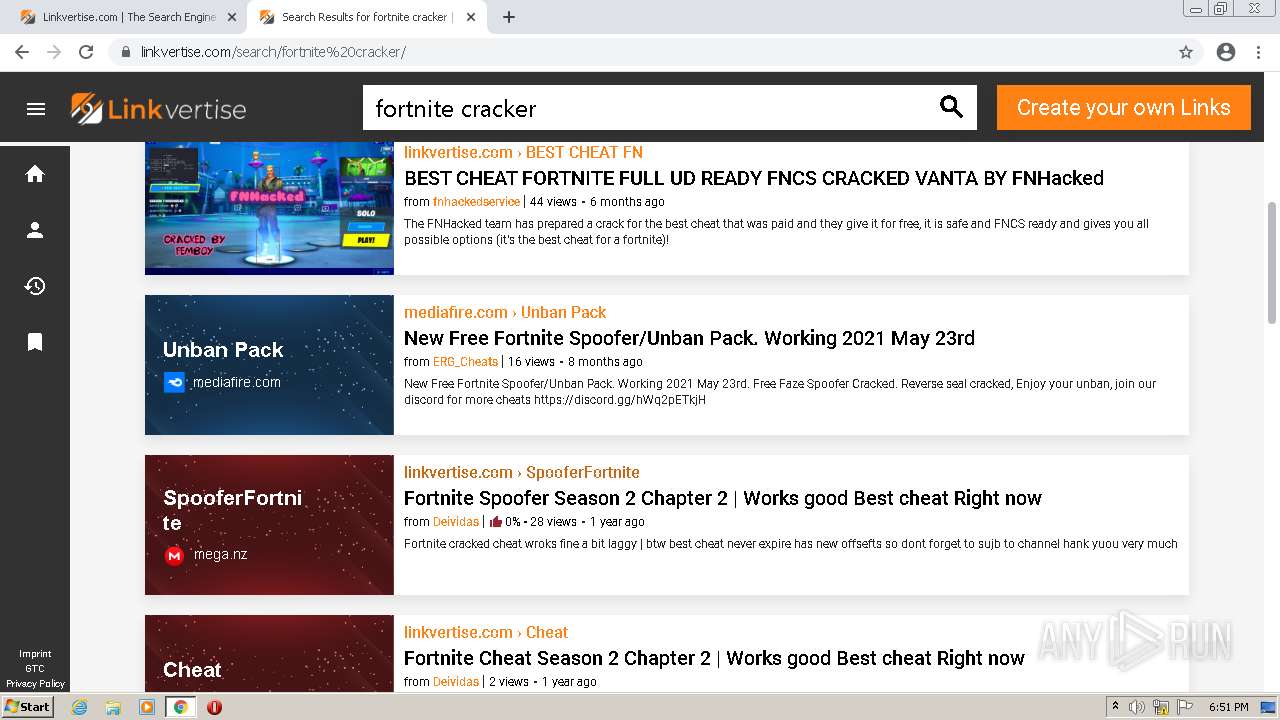Open BEST CHEAT FORTNITE FULL UD result title
Screen dimensions: 1280x720
754,178
